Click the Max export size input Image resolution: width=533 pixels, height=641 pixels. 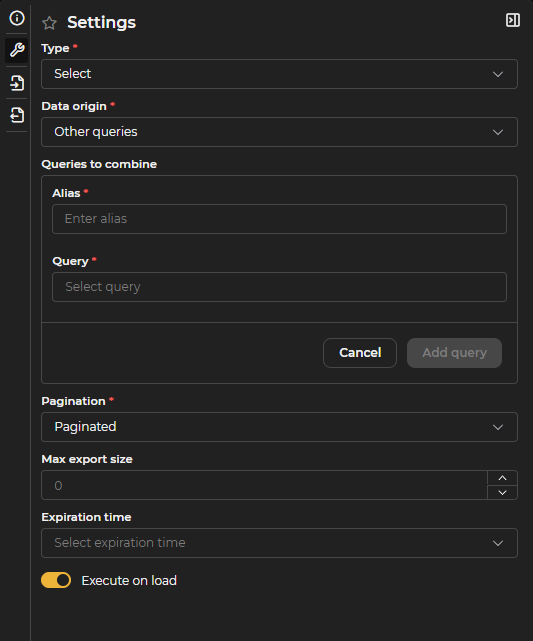coord(264,485)
